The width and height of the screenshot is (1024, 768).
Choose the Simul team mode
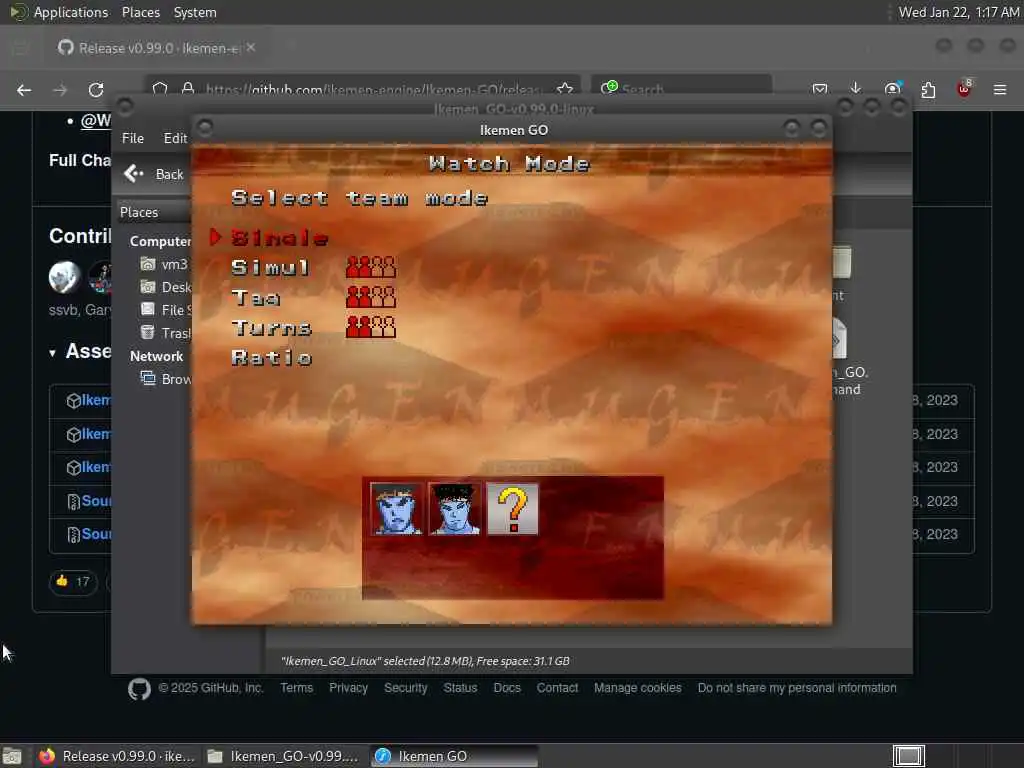270,268
